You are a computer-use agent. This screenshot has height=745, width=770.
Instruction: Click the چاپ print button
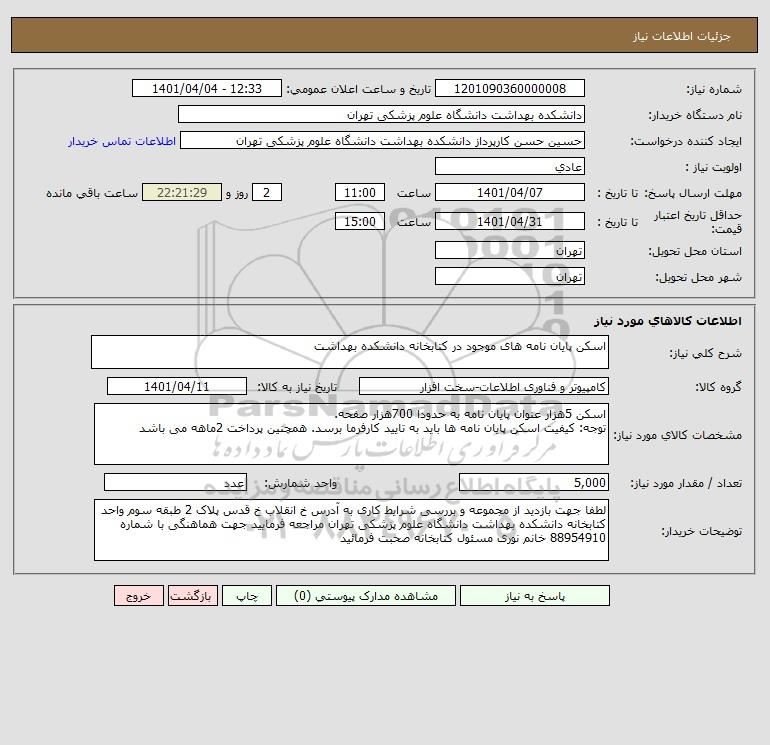pyautogui.click(x=247, y=596)
